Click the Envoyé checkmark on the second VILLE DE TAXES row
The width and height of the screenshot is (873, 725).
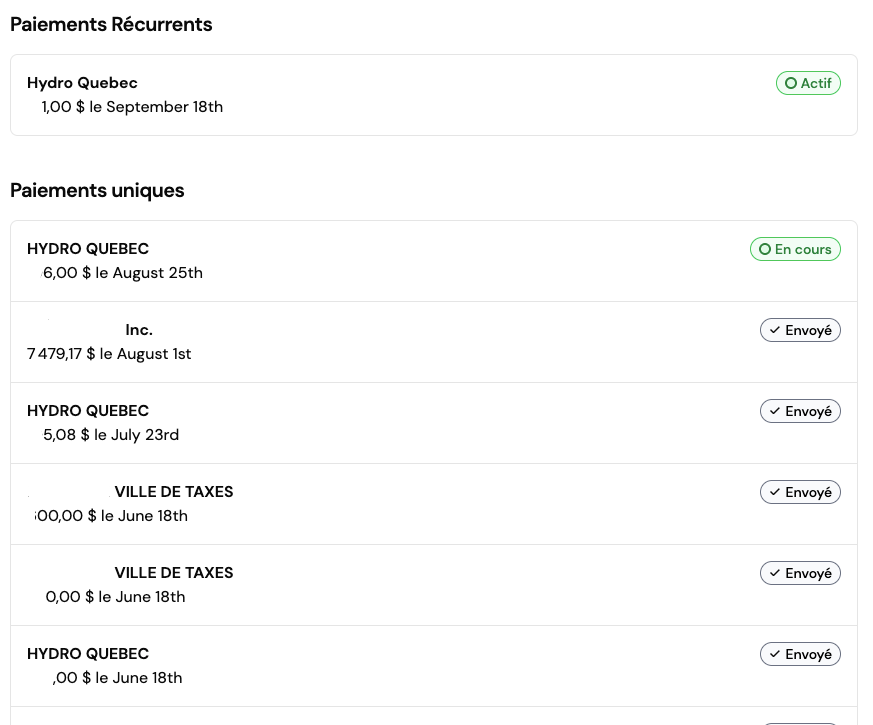(775, 573)
